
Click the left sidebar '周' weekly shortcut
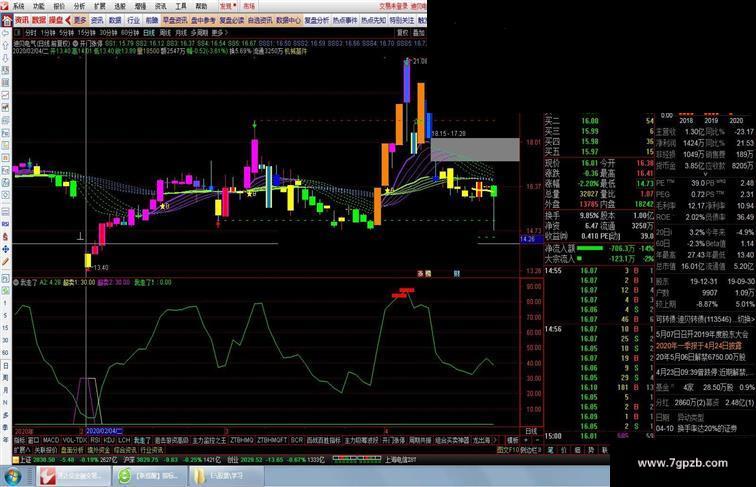(5, 378)
